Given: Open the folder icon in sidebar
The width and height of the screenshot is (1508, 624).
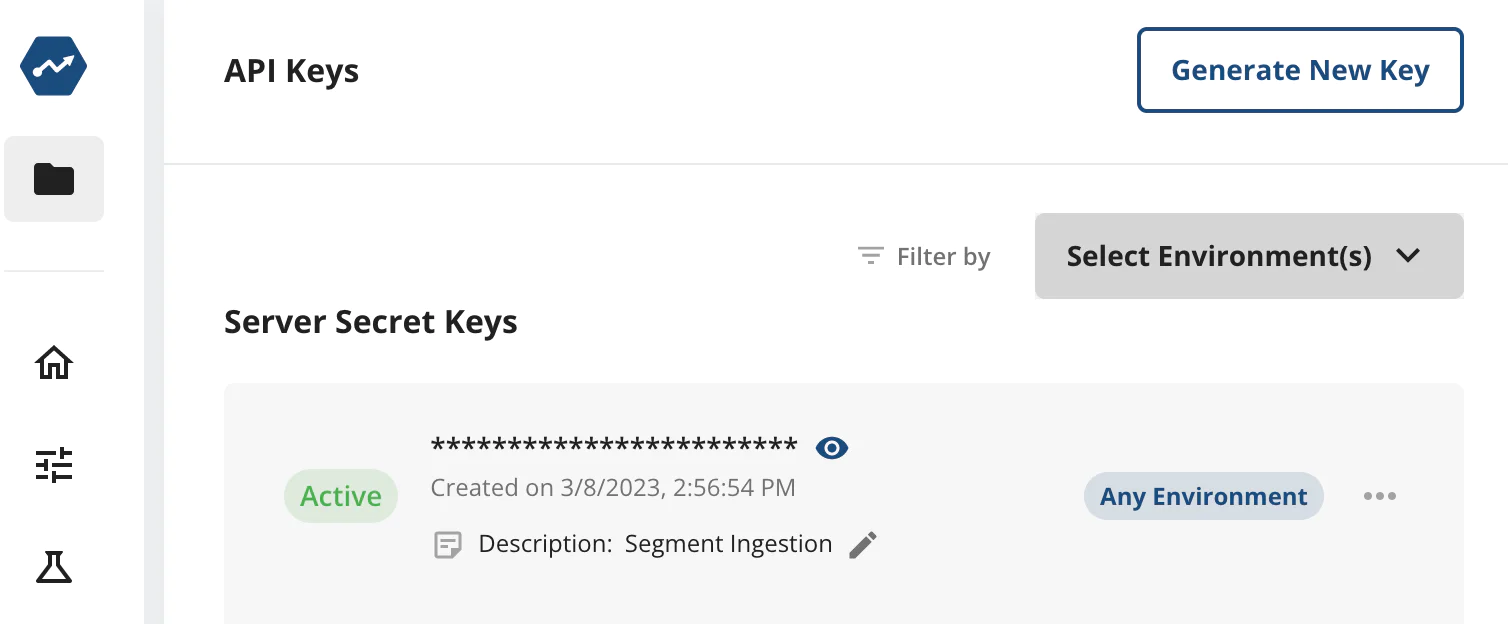Looking at the screenshot, I should click(54, 179).
